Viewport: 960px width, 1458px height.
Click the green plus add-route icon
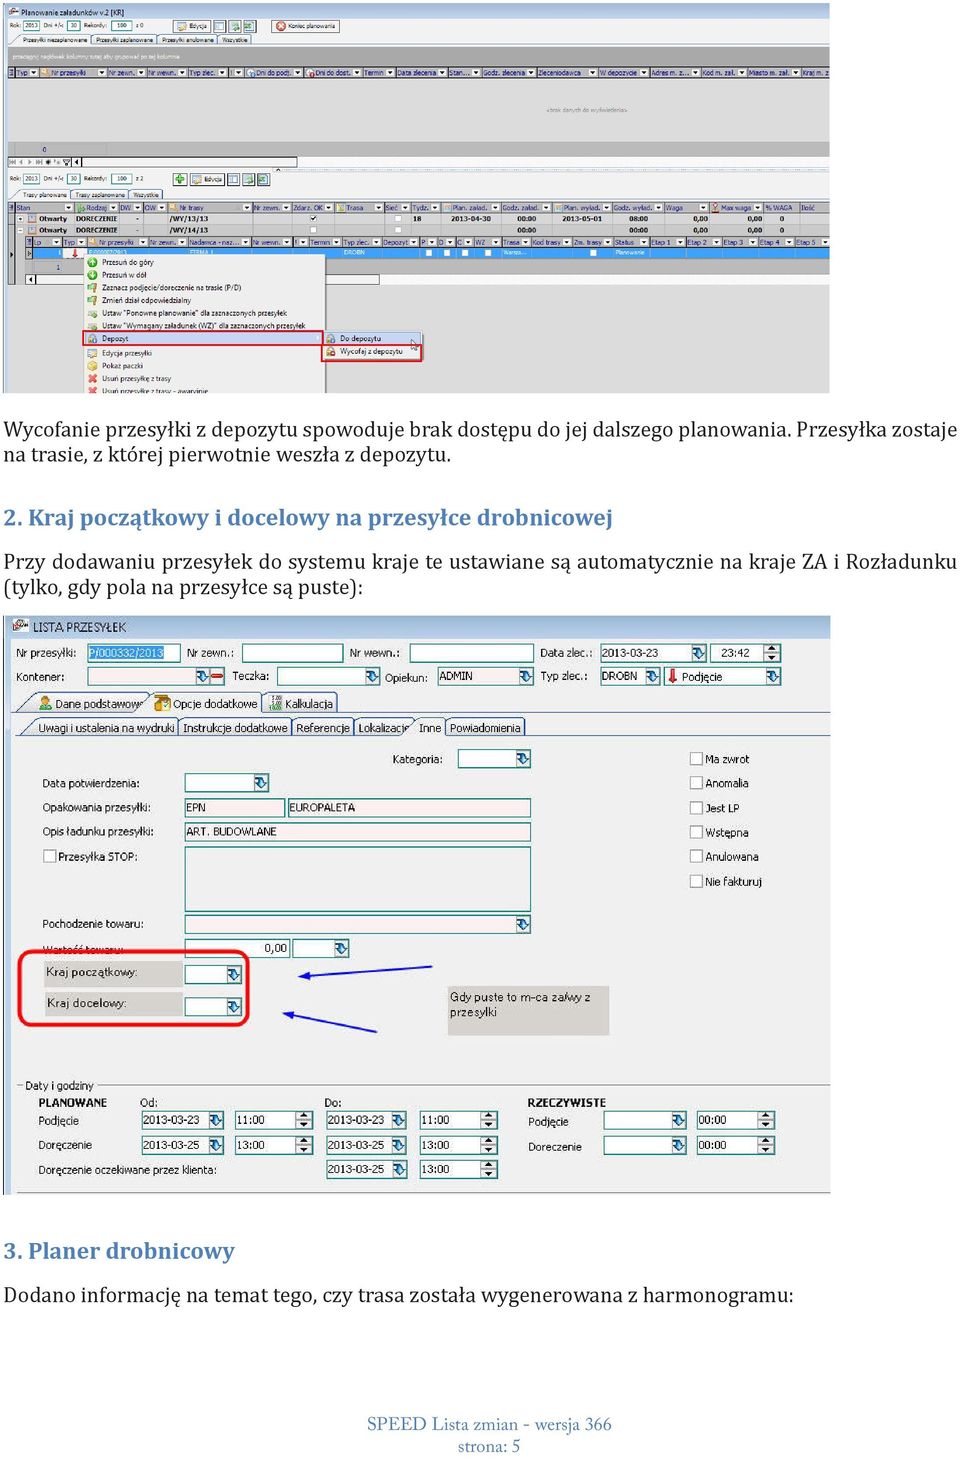coord(180,179)
